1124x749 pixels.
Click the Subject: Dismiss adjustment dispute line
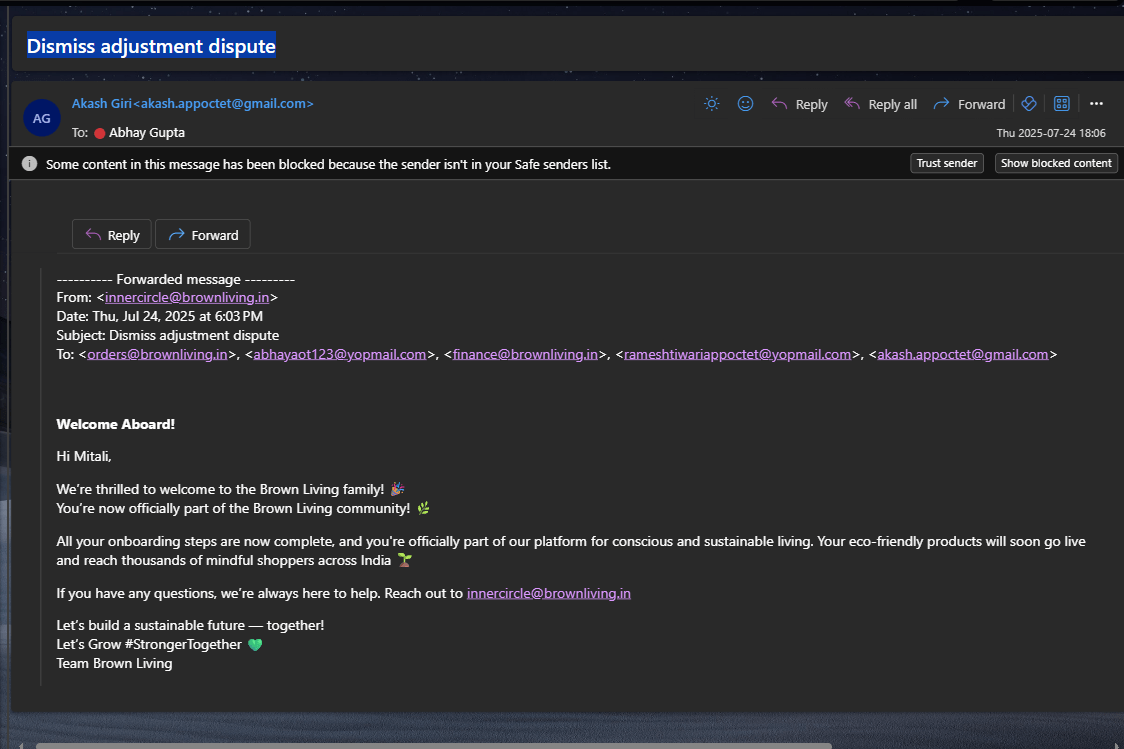tap(168, 335)
